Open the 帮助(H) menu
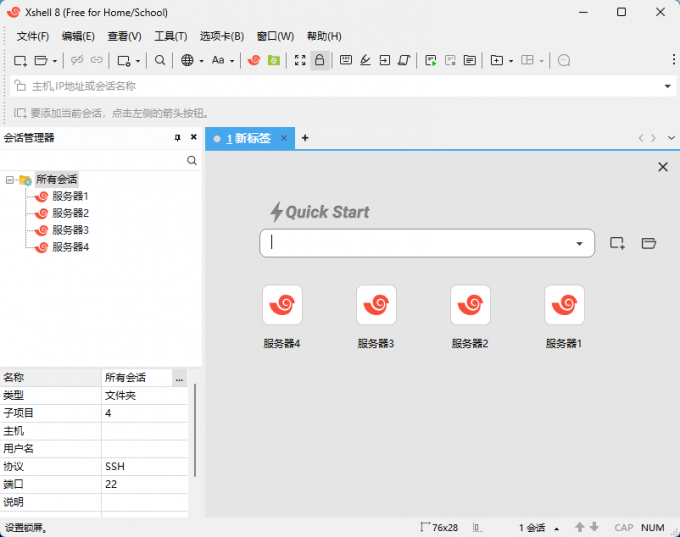 (x=324, y=36)
